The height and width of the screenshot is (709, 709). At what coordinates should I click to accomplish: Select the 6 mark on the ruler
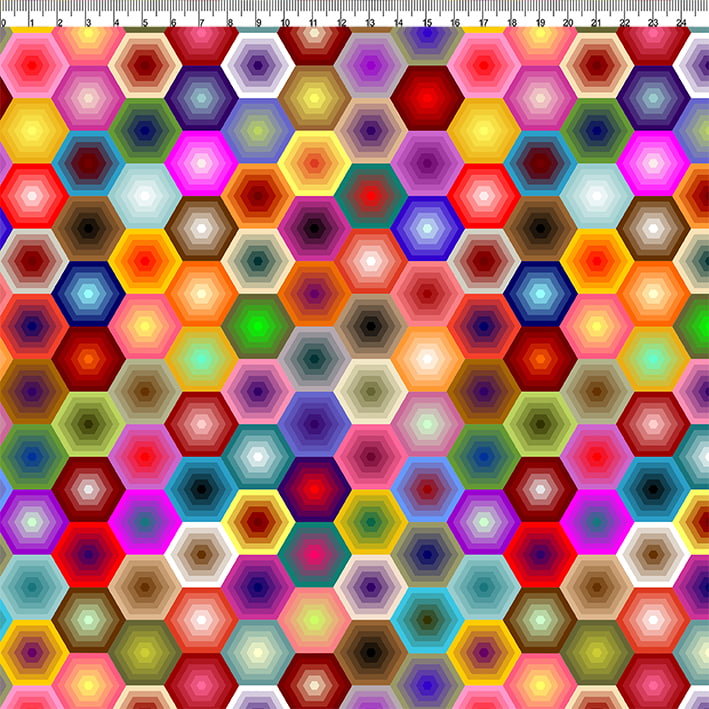(x=173, y=23)
